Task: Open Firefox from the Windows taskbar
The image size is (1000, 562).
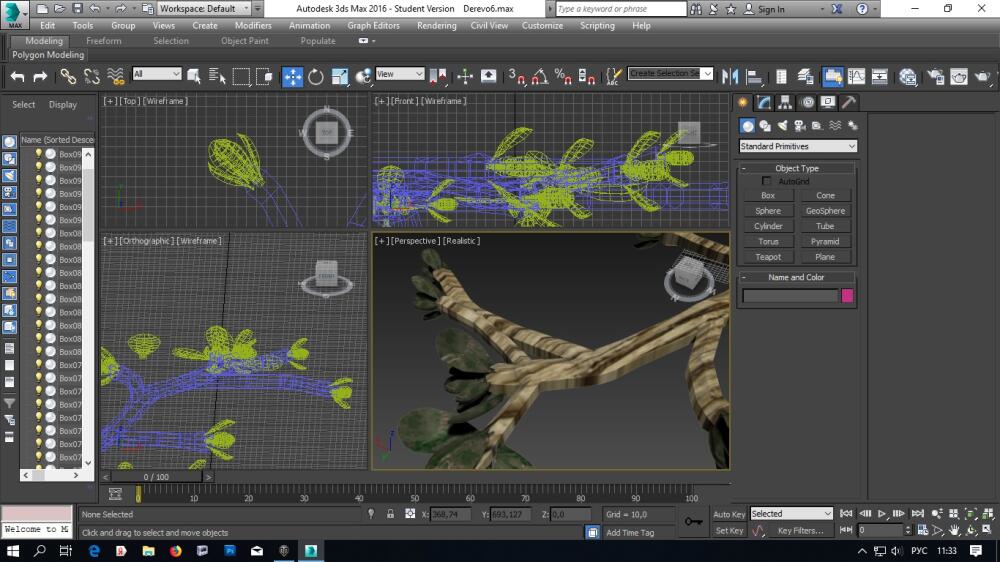Action: point(175,551)
